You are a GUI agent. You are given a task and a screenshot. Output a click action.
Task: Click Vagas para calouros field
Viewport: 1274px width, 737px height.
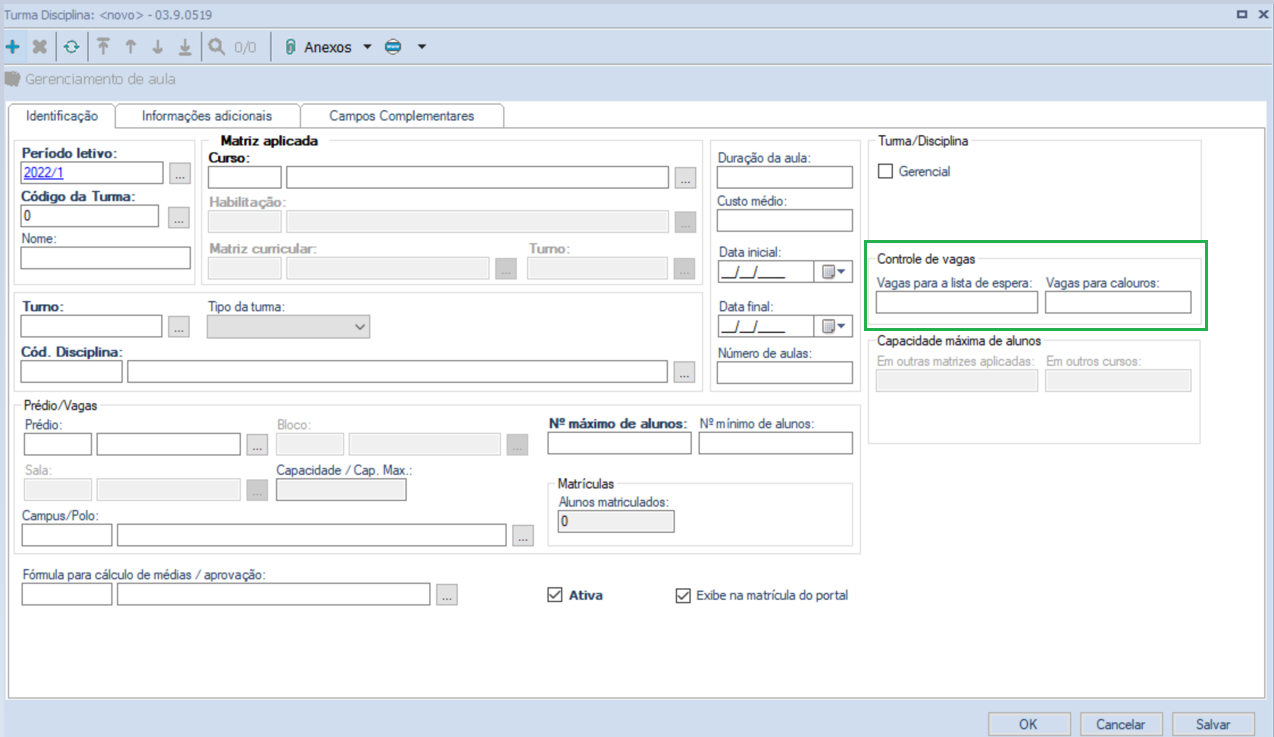coord(1118,302)
